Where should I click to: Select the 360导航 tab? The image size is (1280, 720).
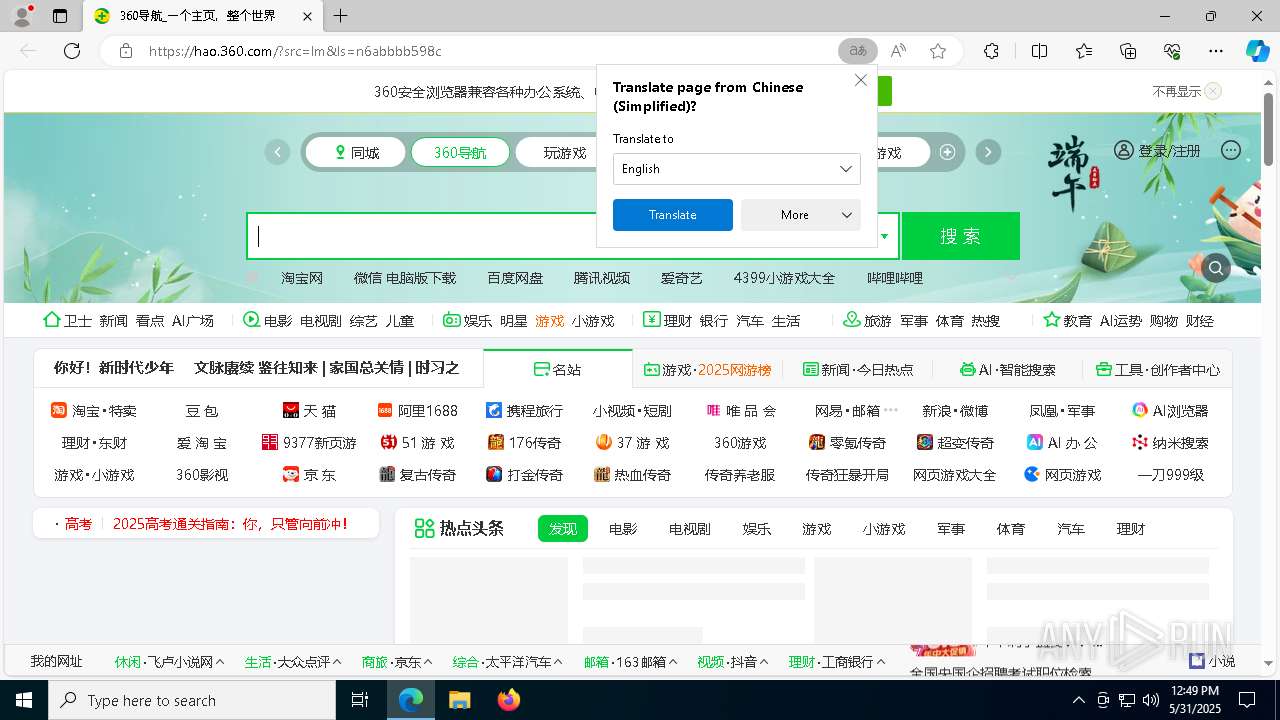click(460, 152)
